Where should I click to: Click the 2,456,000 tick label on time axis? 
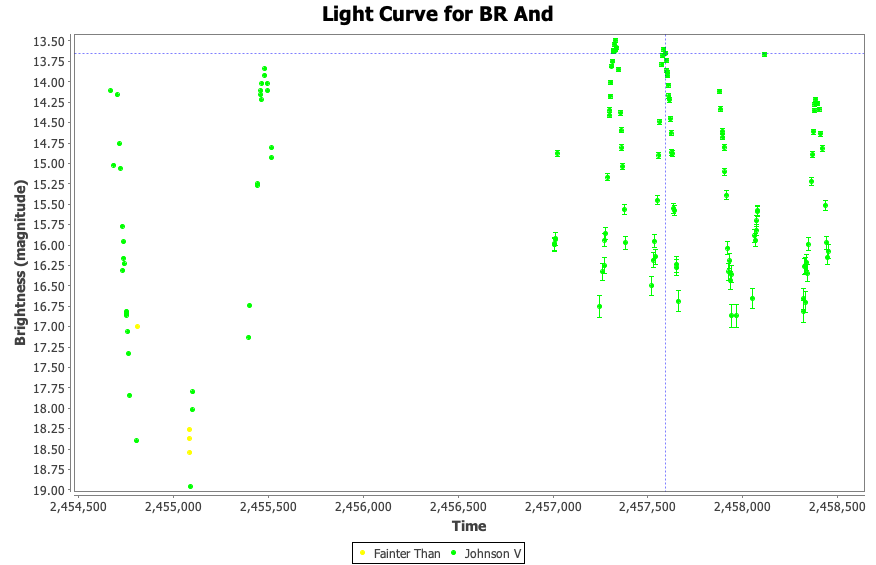(x=363, y=506)
